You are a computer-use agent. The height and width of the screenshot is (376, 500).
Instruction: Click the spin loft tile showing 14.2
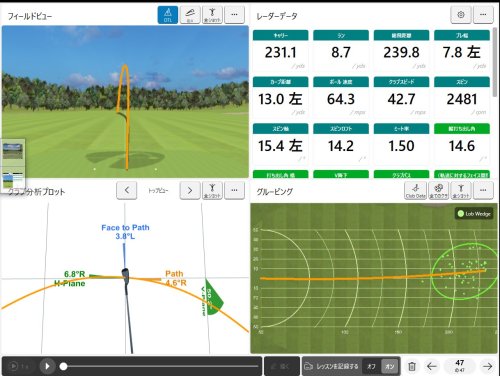click(341, 144)
